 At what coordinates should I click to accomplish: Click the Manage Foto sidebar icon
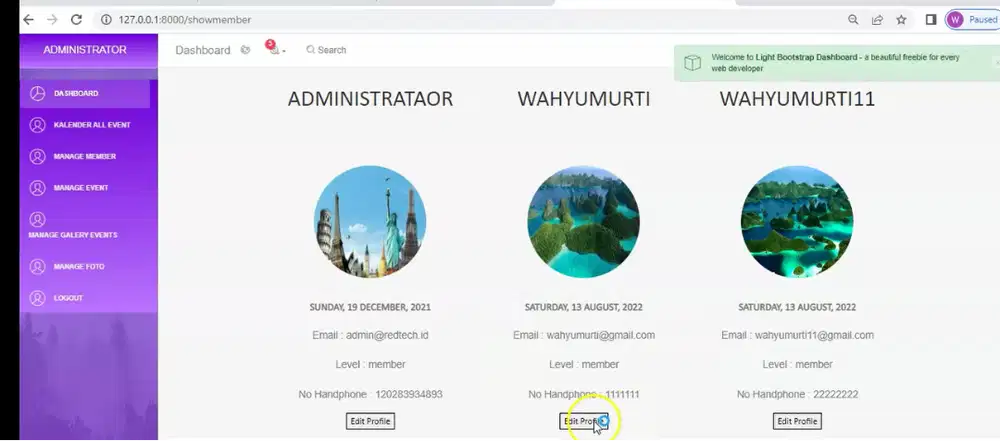[x=38, y=267]
